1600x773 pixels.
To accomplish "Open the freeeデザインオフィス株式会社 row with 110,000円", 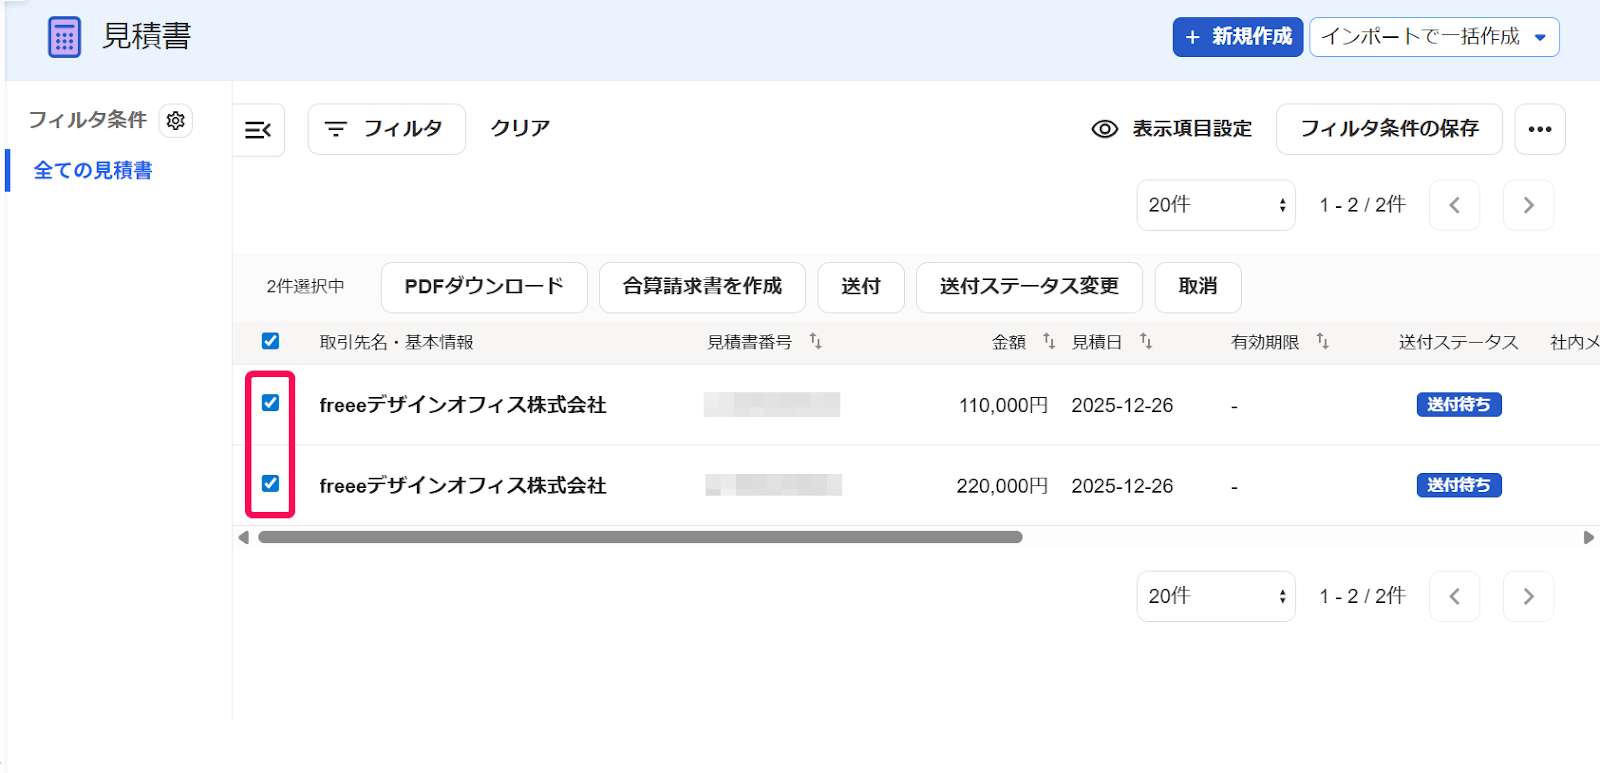I will click(x=463, y=405).
